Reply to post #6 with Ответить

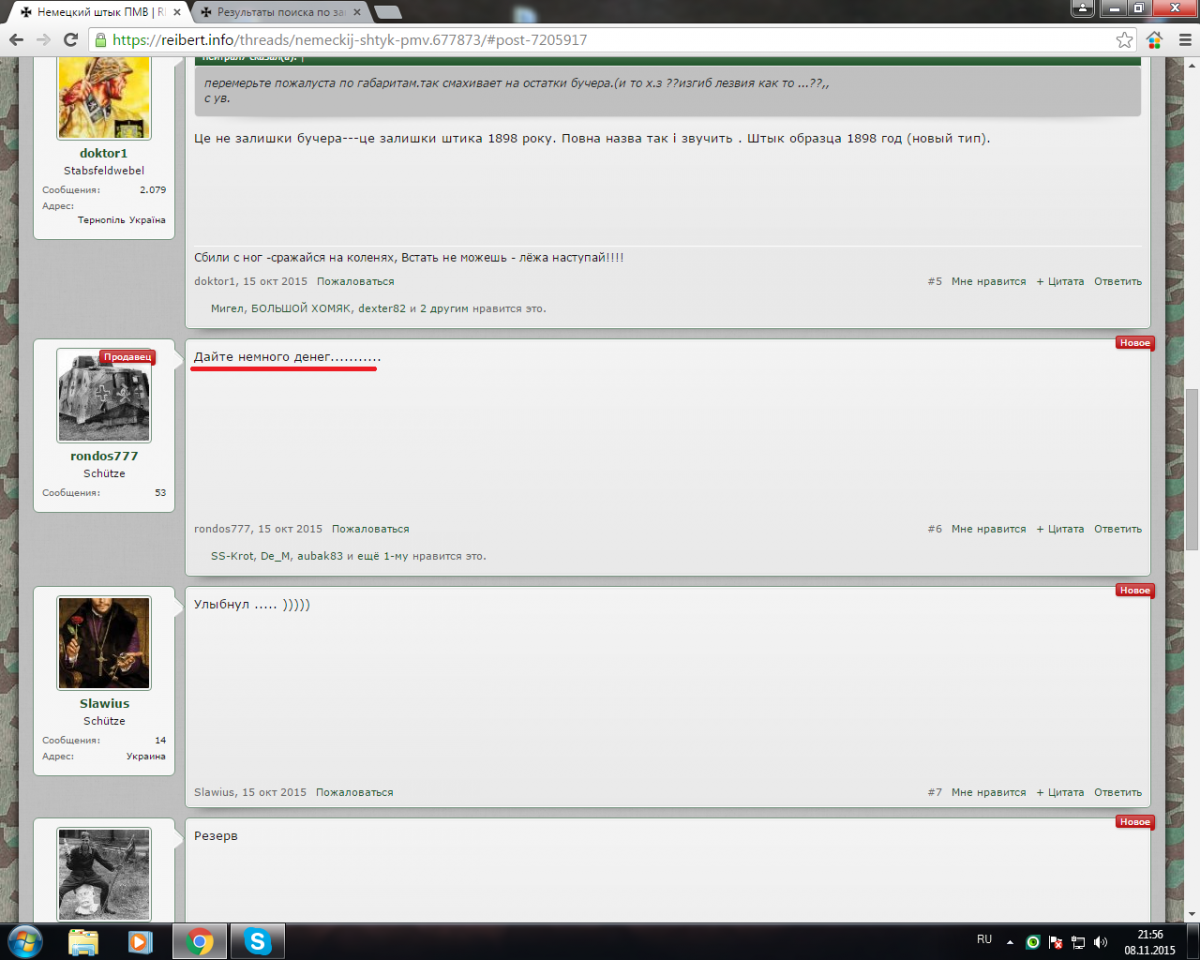(1118, 529)
